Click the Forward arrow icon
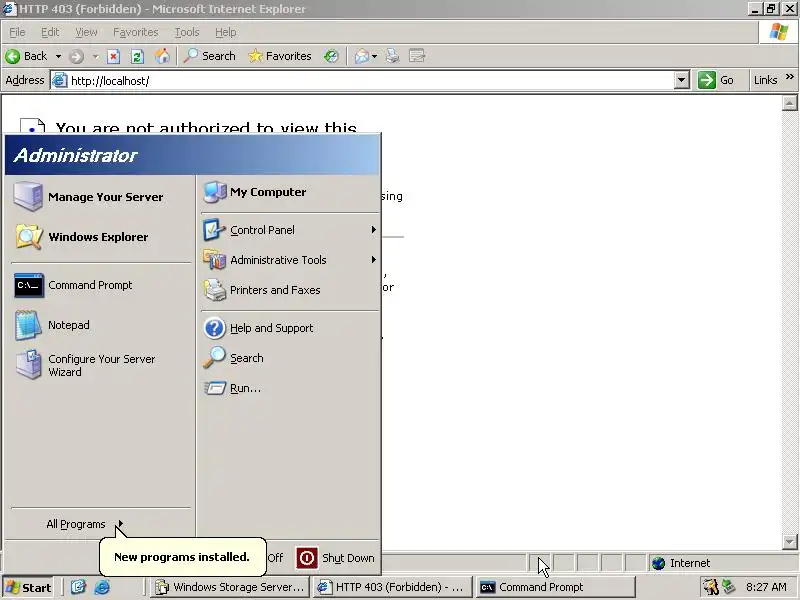 77,56
